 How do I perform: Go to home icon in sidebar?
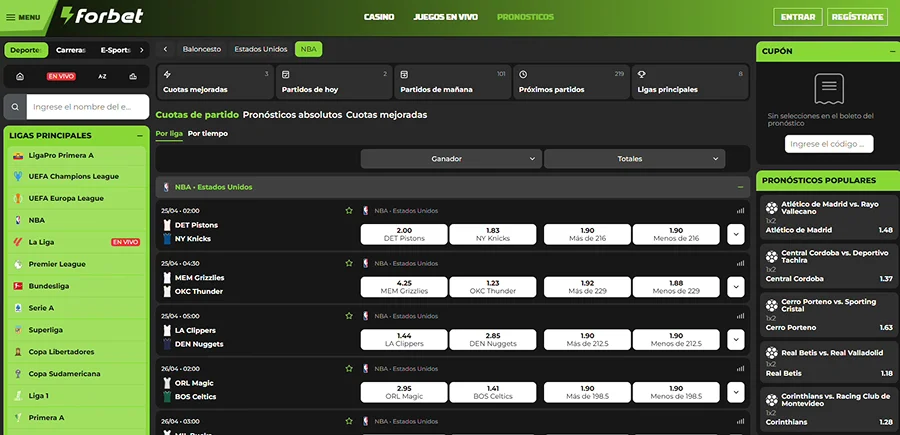(x=20, y=76)
